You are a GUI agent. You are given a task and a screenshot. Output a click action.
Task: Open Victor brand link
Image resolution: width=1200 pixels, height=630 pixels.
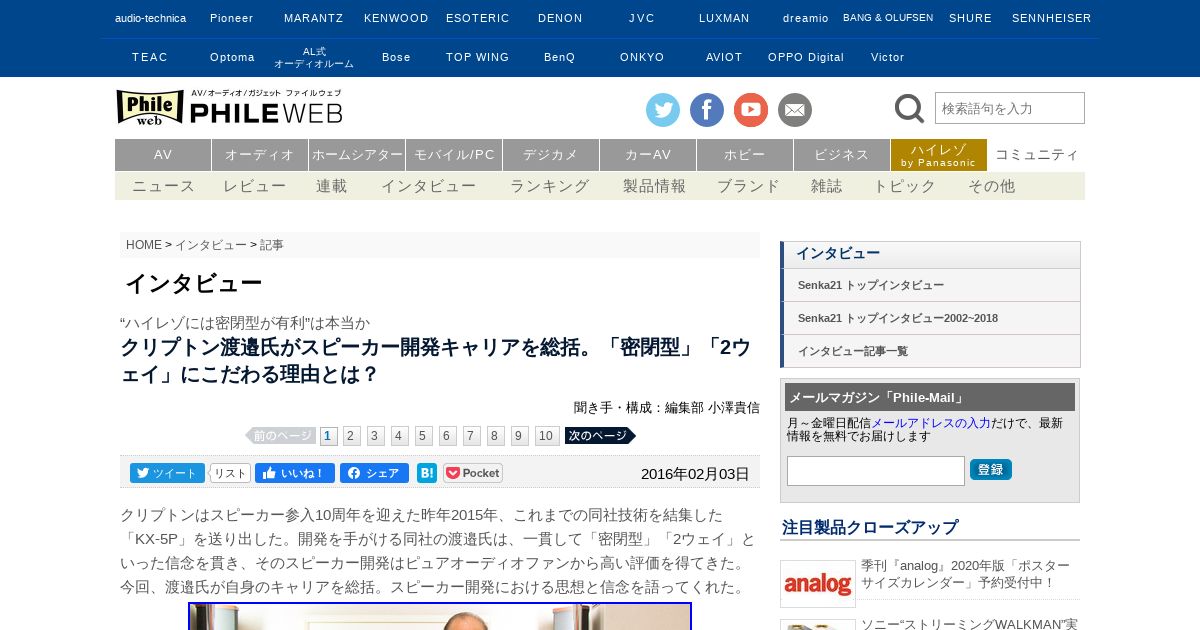click(x=887, y=57)
